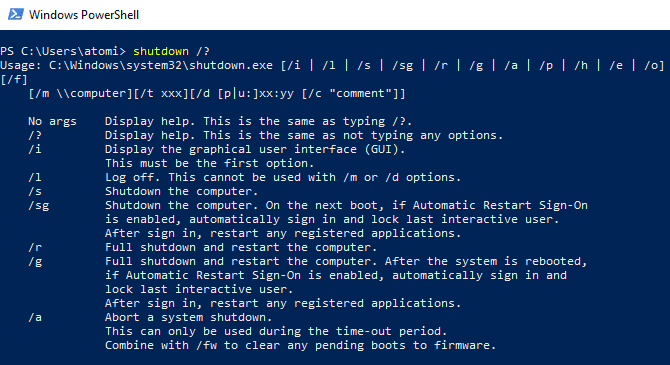Click the 'PS C:\Users\atomi>' prompt
Screen dimensions: 670x365
[63, 51]
